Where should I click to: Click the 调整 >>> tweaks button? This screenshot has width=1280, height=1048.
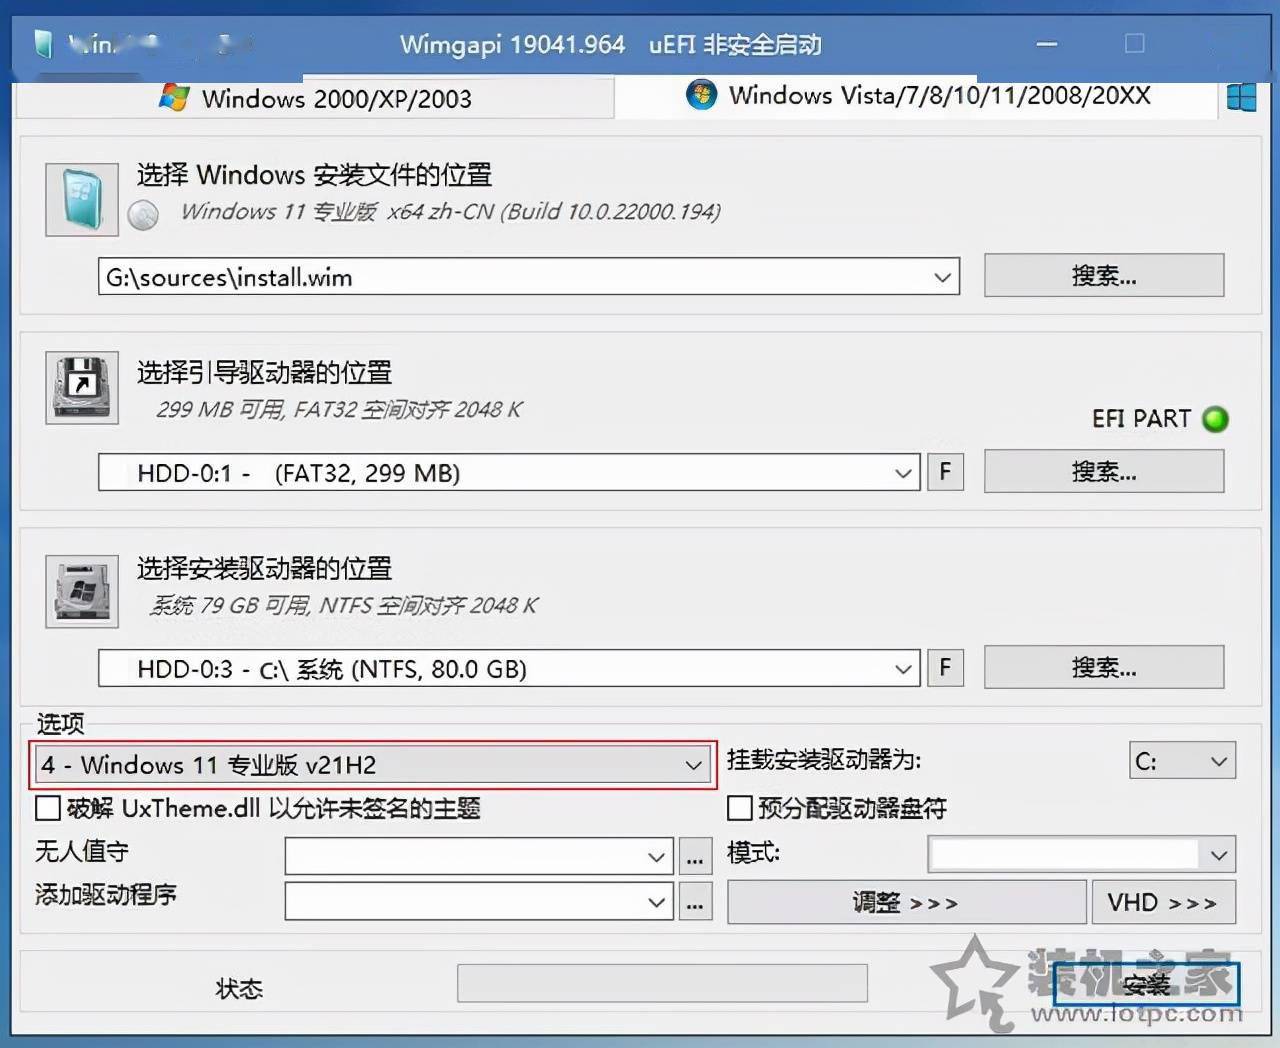[x=906, y=902]
